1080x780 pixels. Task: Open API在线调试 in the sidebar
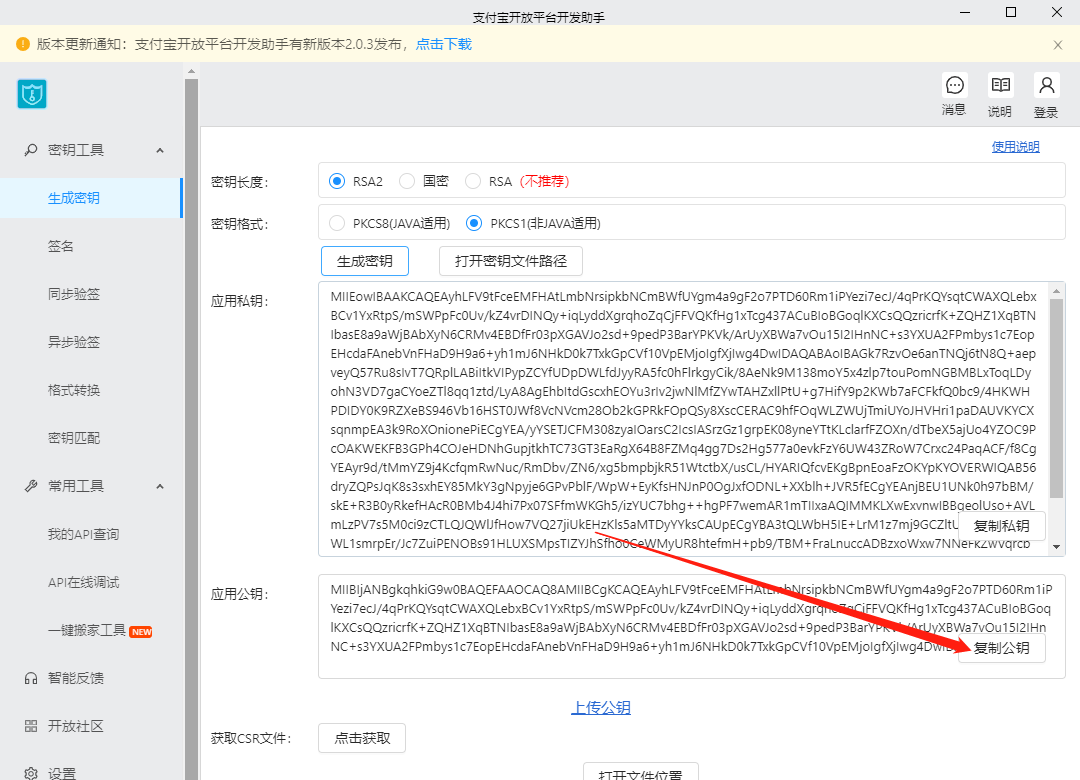coord(83,582)
